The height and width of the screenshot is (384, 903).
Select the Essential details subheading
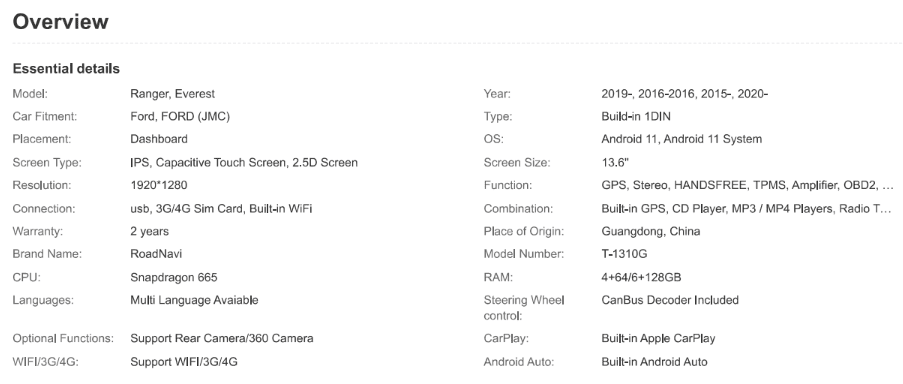(x=66, y=69)
